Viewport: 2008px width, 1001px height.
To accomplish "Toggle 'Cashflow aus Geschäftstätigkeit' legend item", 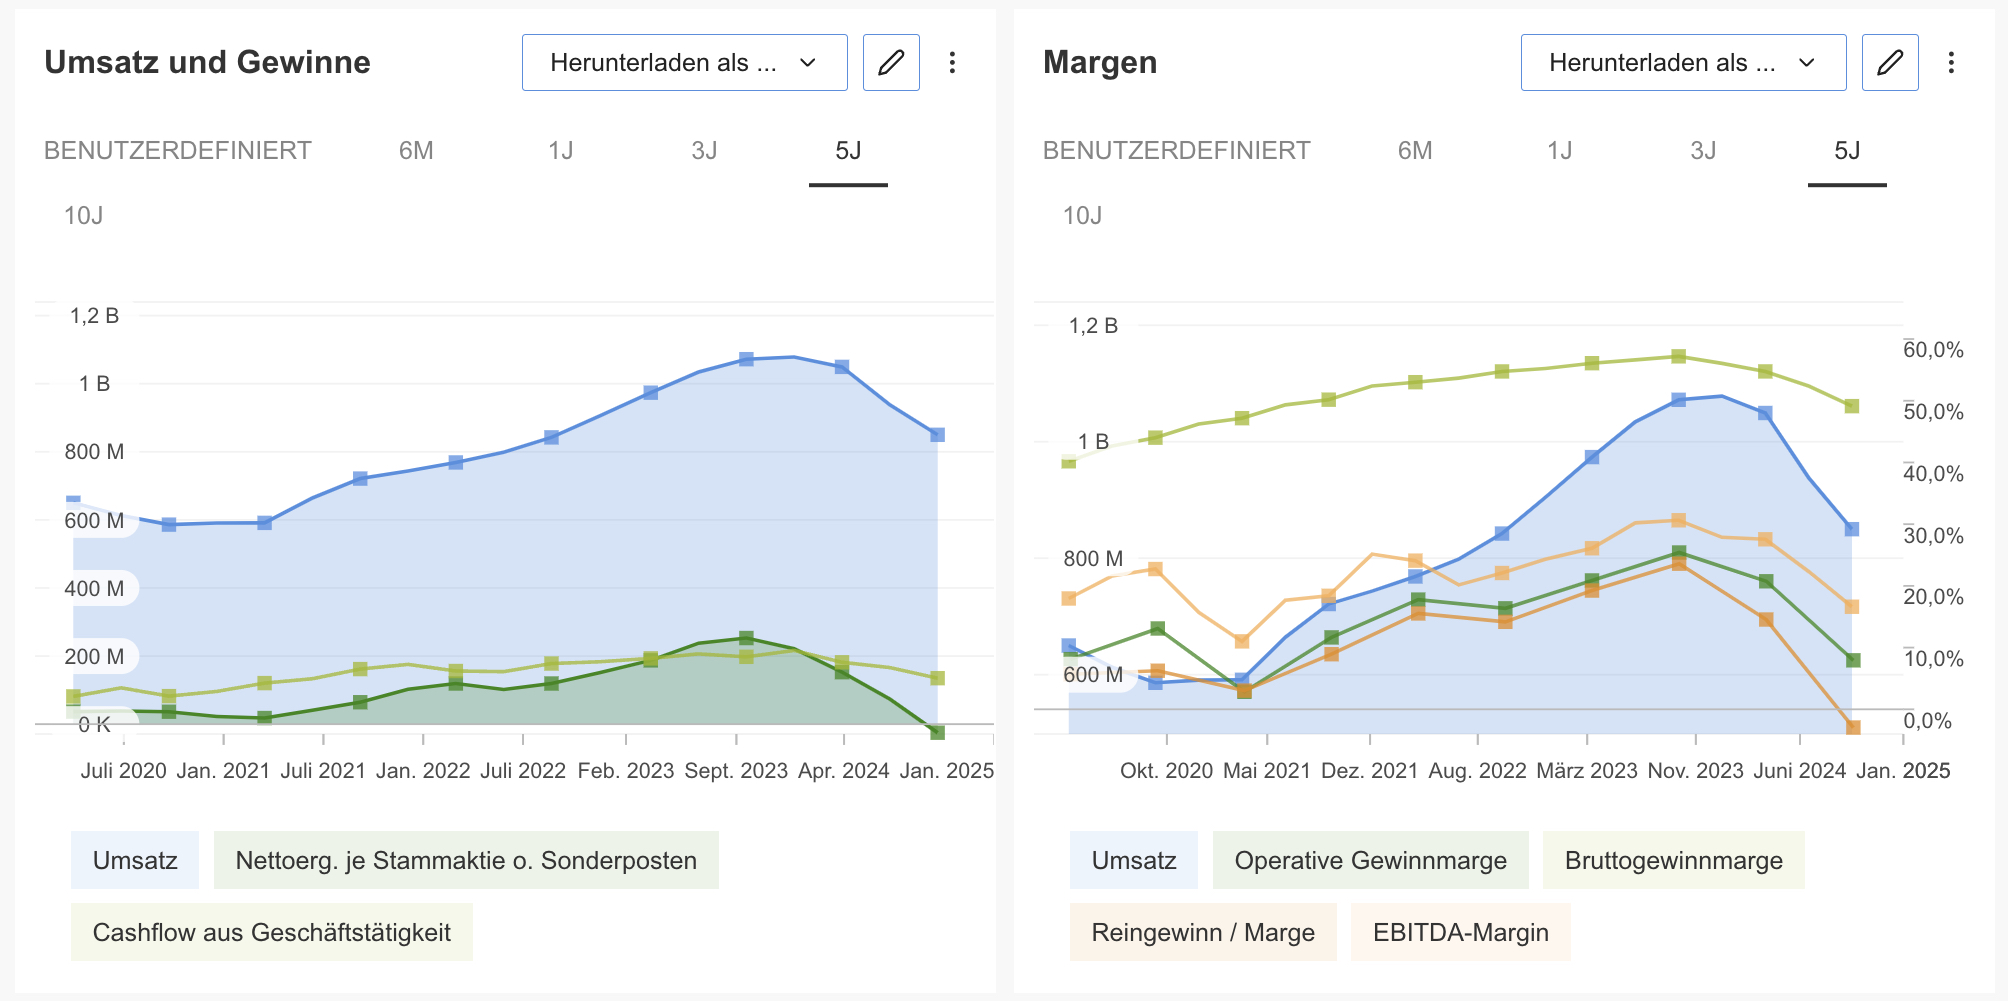I will click(272, 932).
